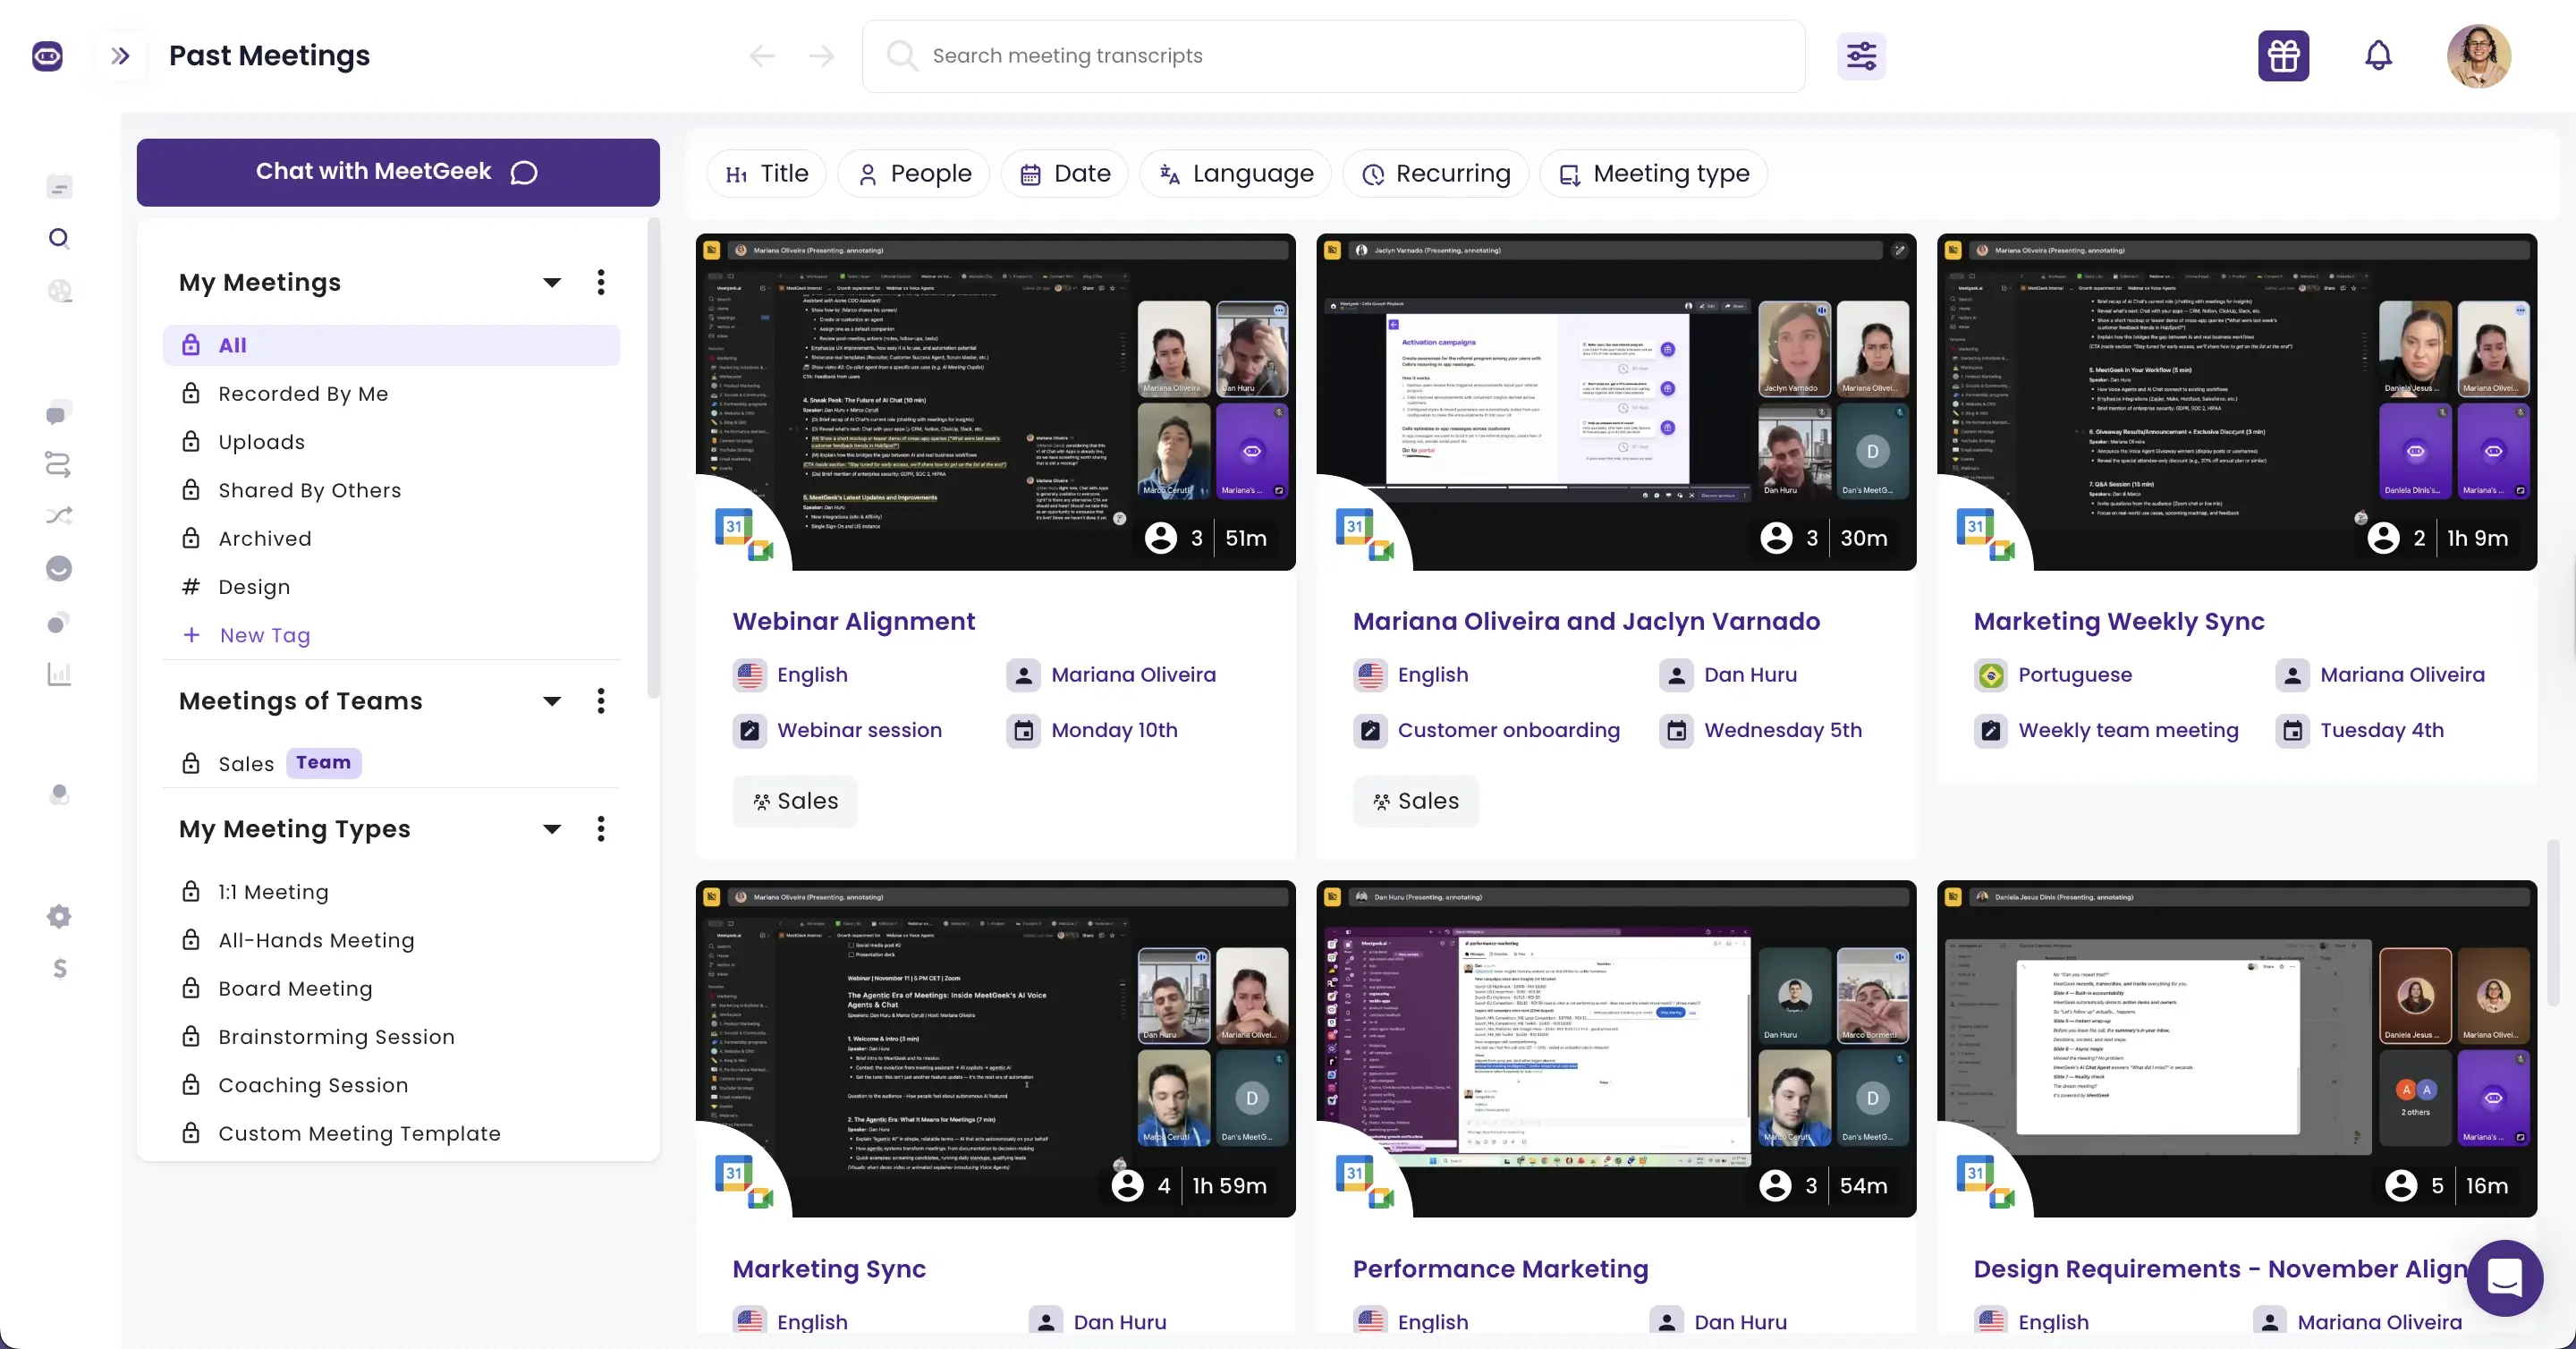The image size is (2576, 1349).
Task: Select the shuffle integrations icon in sidebar
Action: click(59, 516)
